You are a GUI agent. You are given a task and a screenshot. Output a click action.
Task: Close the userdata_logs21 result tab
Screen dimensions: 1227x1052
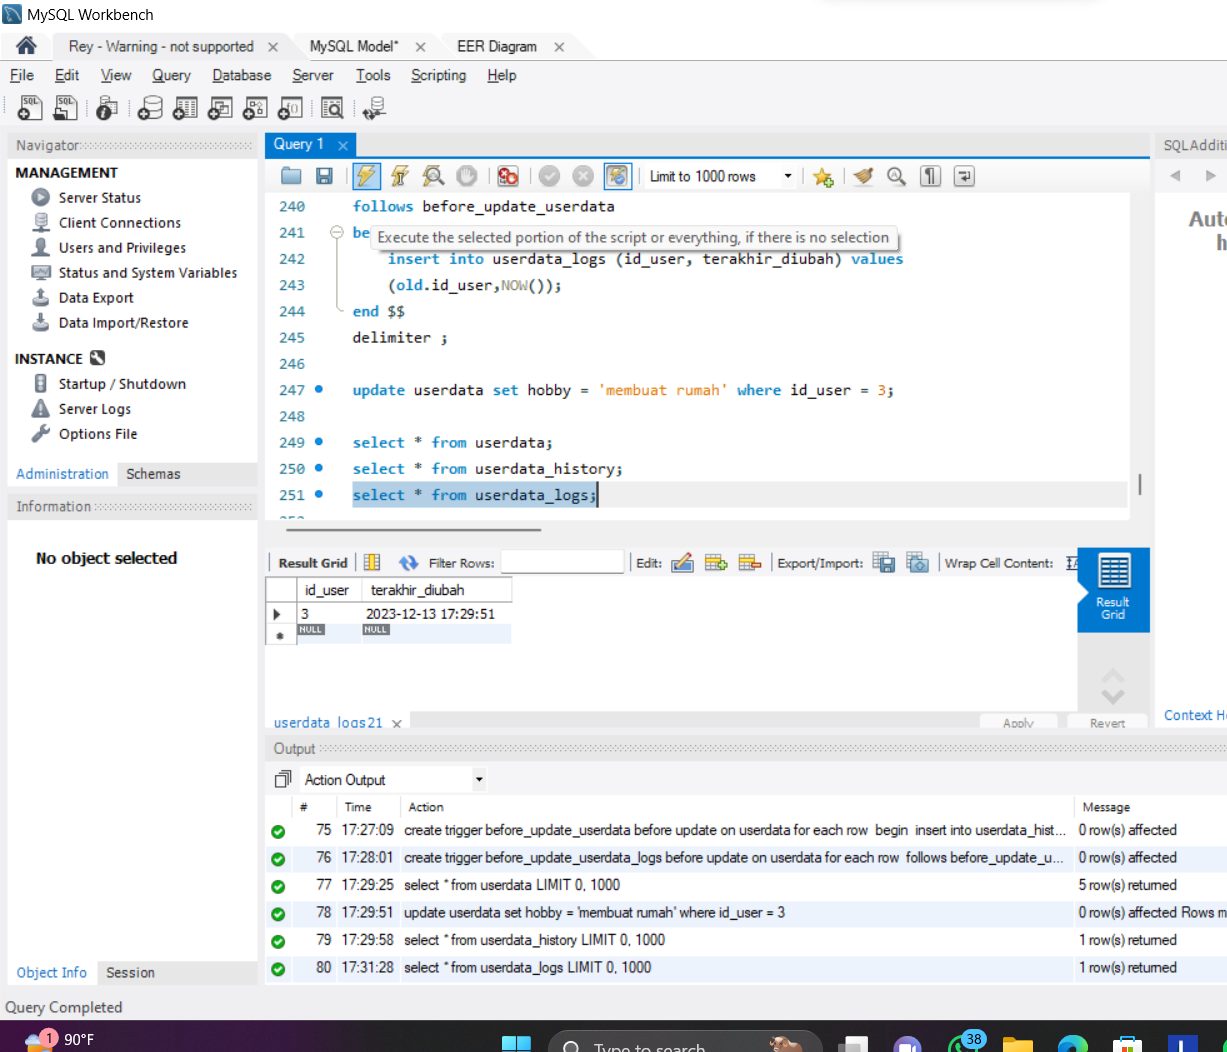pos(397,723)
